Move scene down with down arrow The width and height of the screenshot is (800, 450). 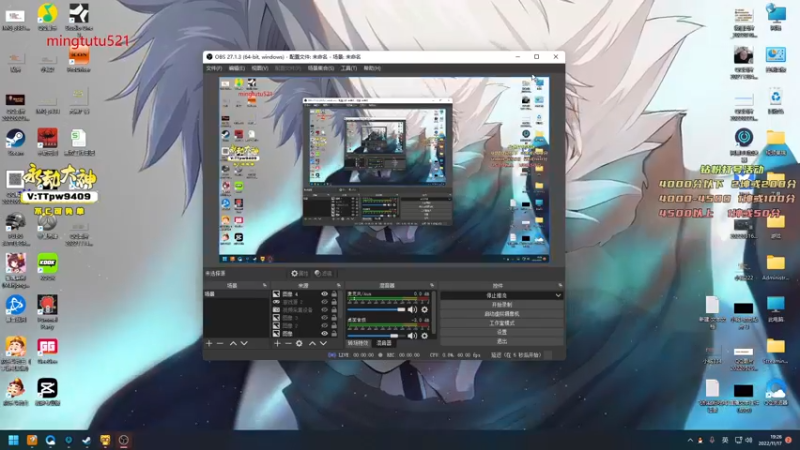(244, 343)
